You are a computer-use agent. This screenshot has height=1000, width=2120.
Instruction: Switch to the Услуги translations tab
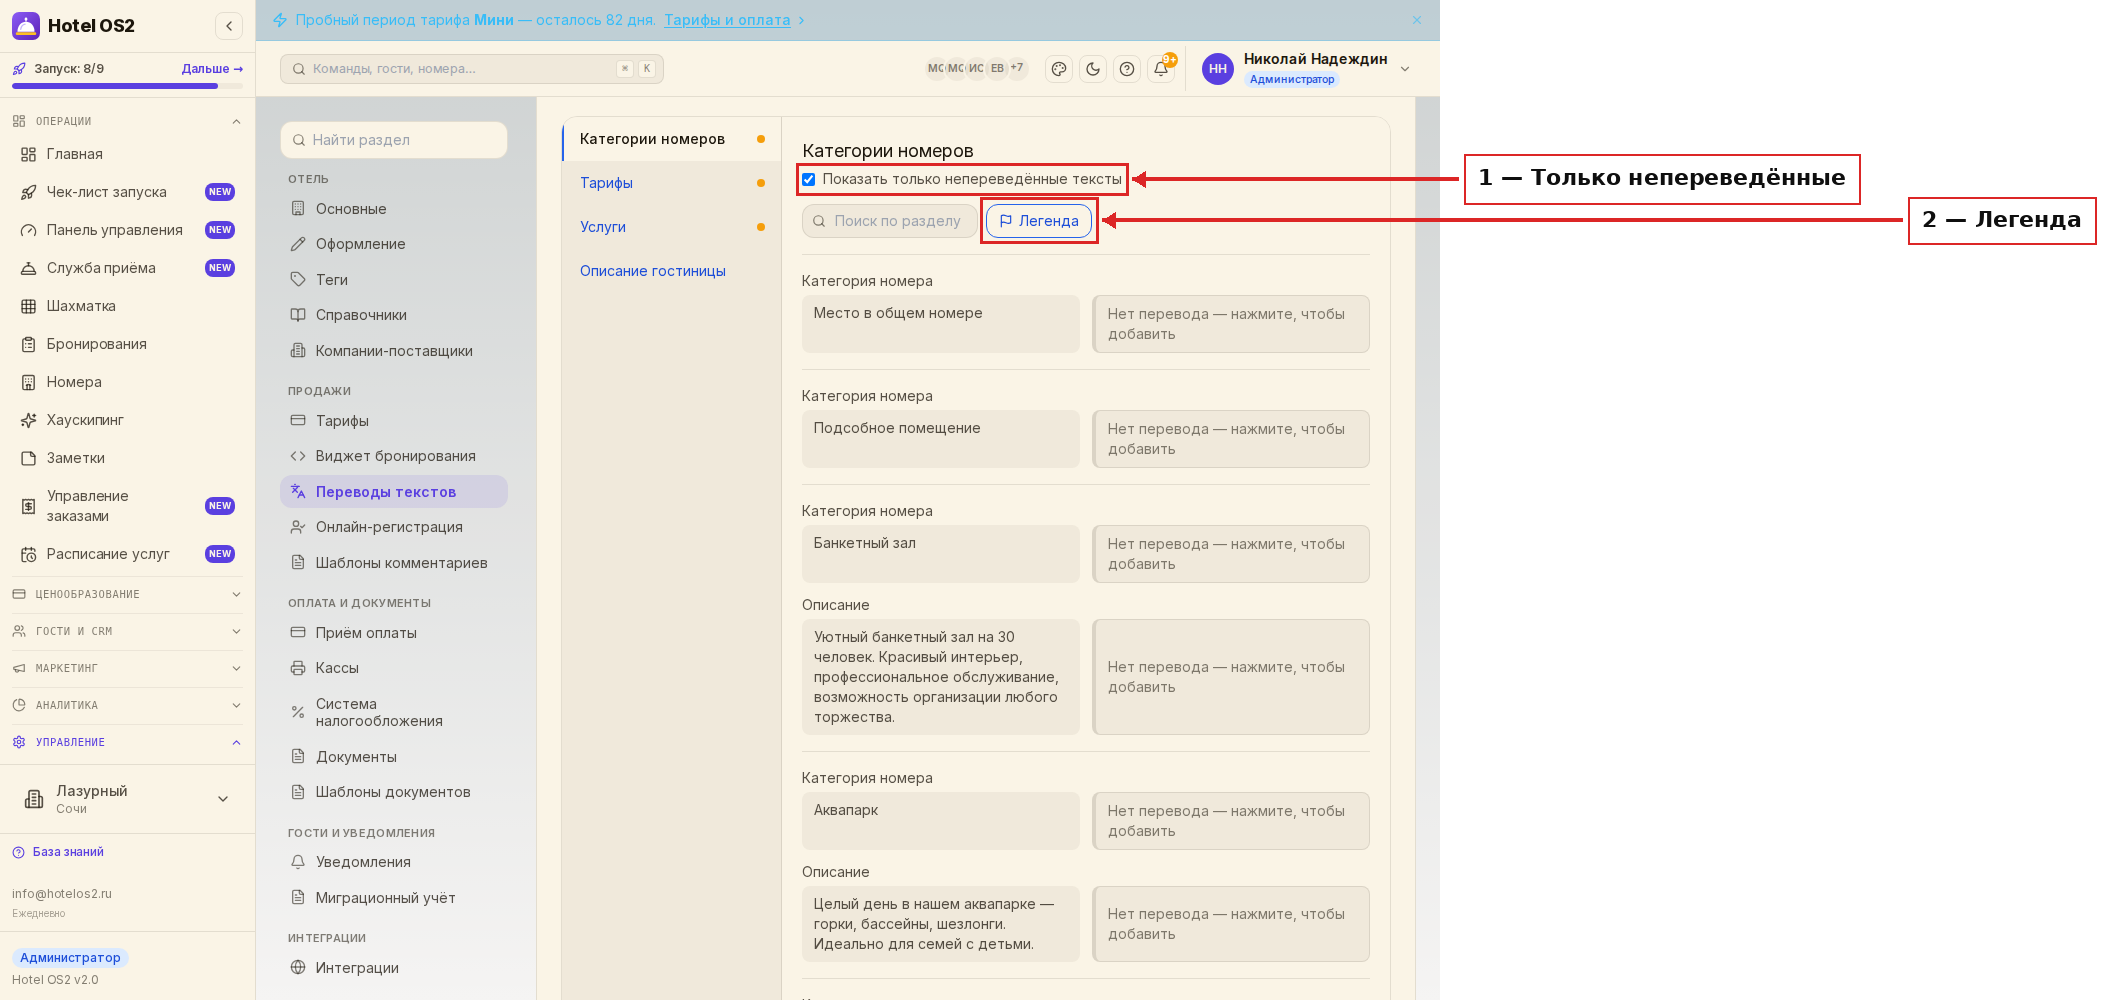tap(672, 227)
